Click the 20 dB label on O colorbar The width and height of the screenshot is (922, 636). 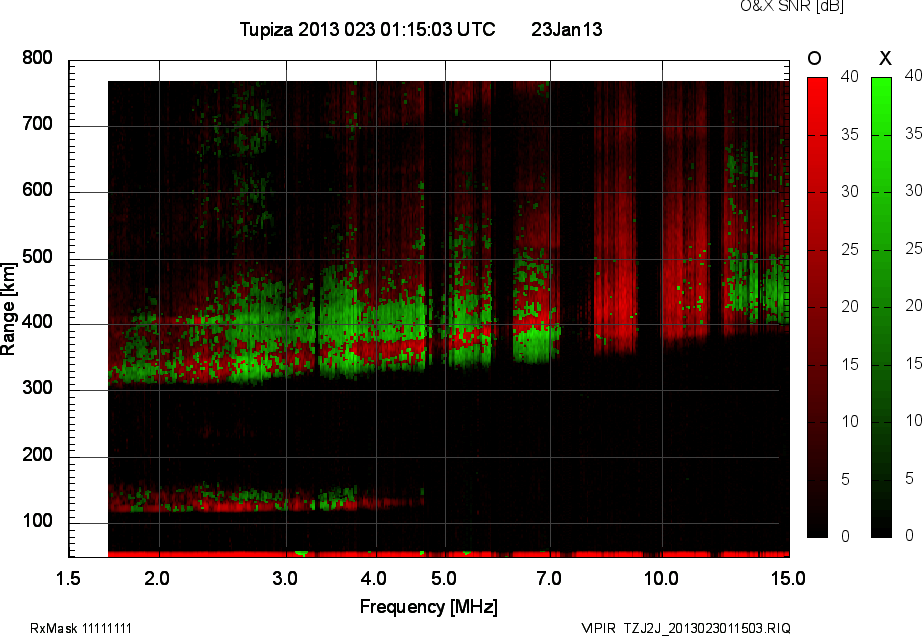coord(850,306)
